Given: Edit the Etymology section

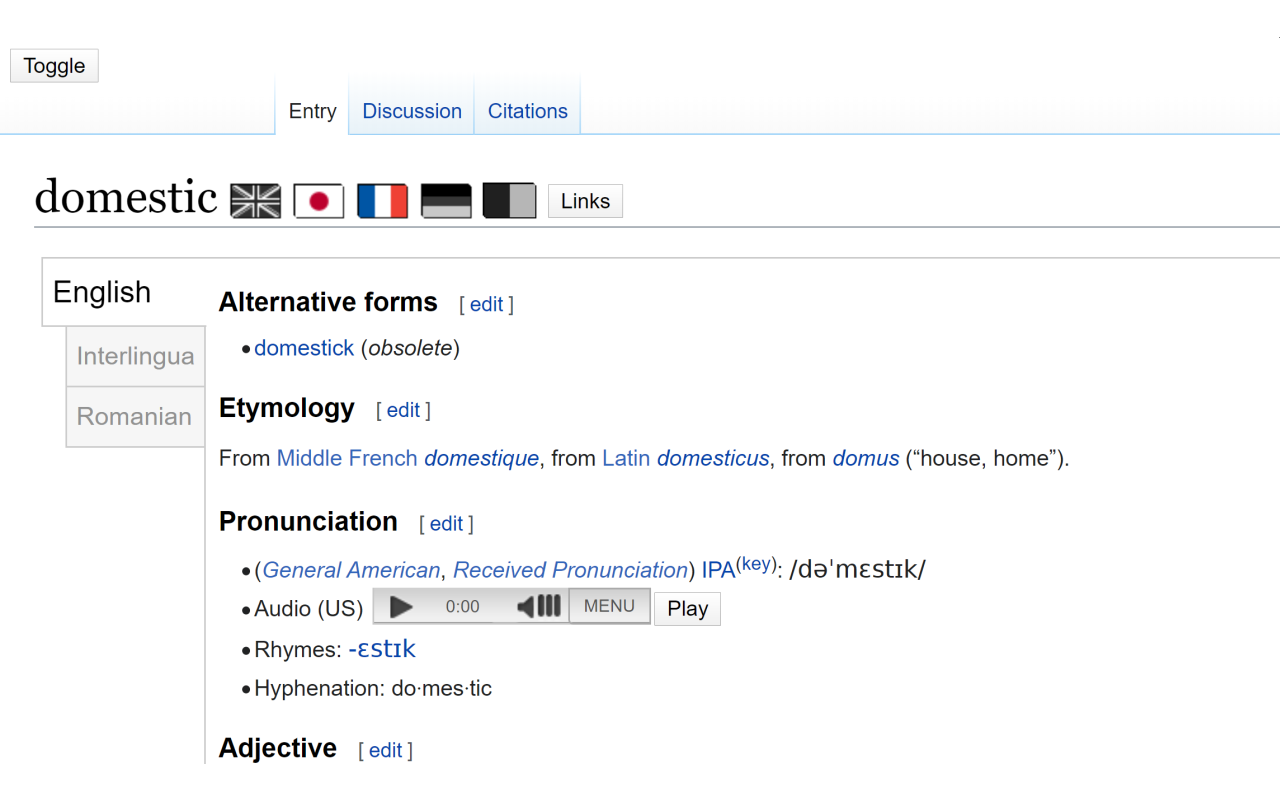Looking at the screenshot, I should 403,410.
